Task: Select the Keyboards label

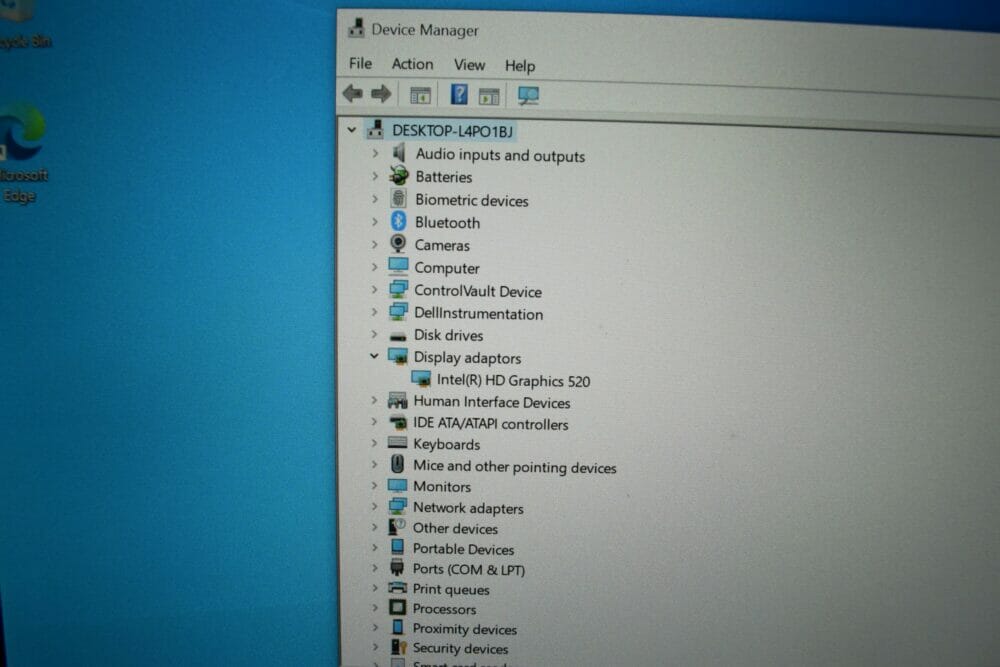Action: click(x=446, y=444)
